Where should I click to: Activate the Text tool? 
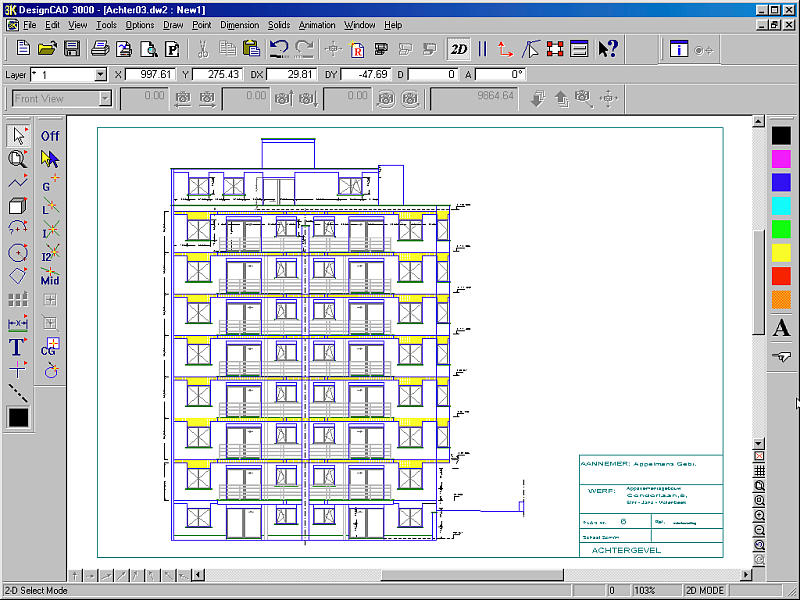pyautogui.click(x=18, y=347)
